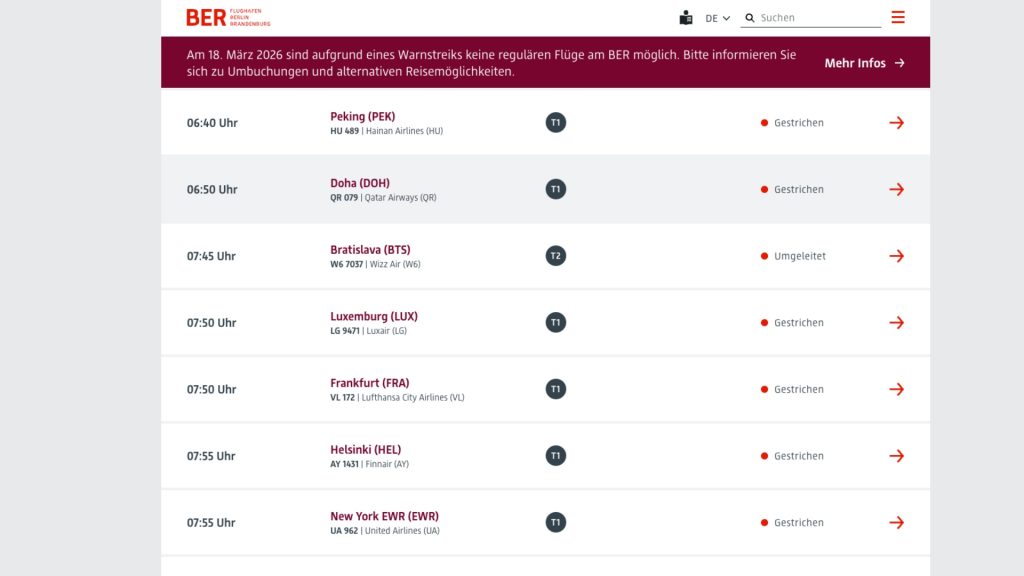Open details arrow for Peking flight

click(x=896, y=123)
